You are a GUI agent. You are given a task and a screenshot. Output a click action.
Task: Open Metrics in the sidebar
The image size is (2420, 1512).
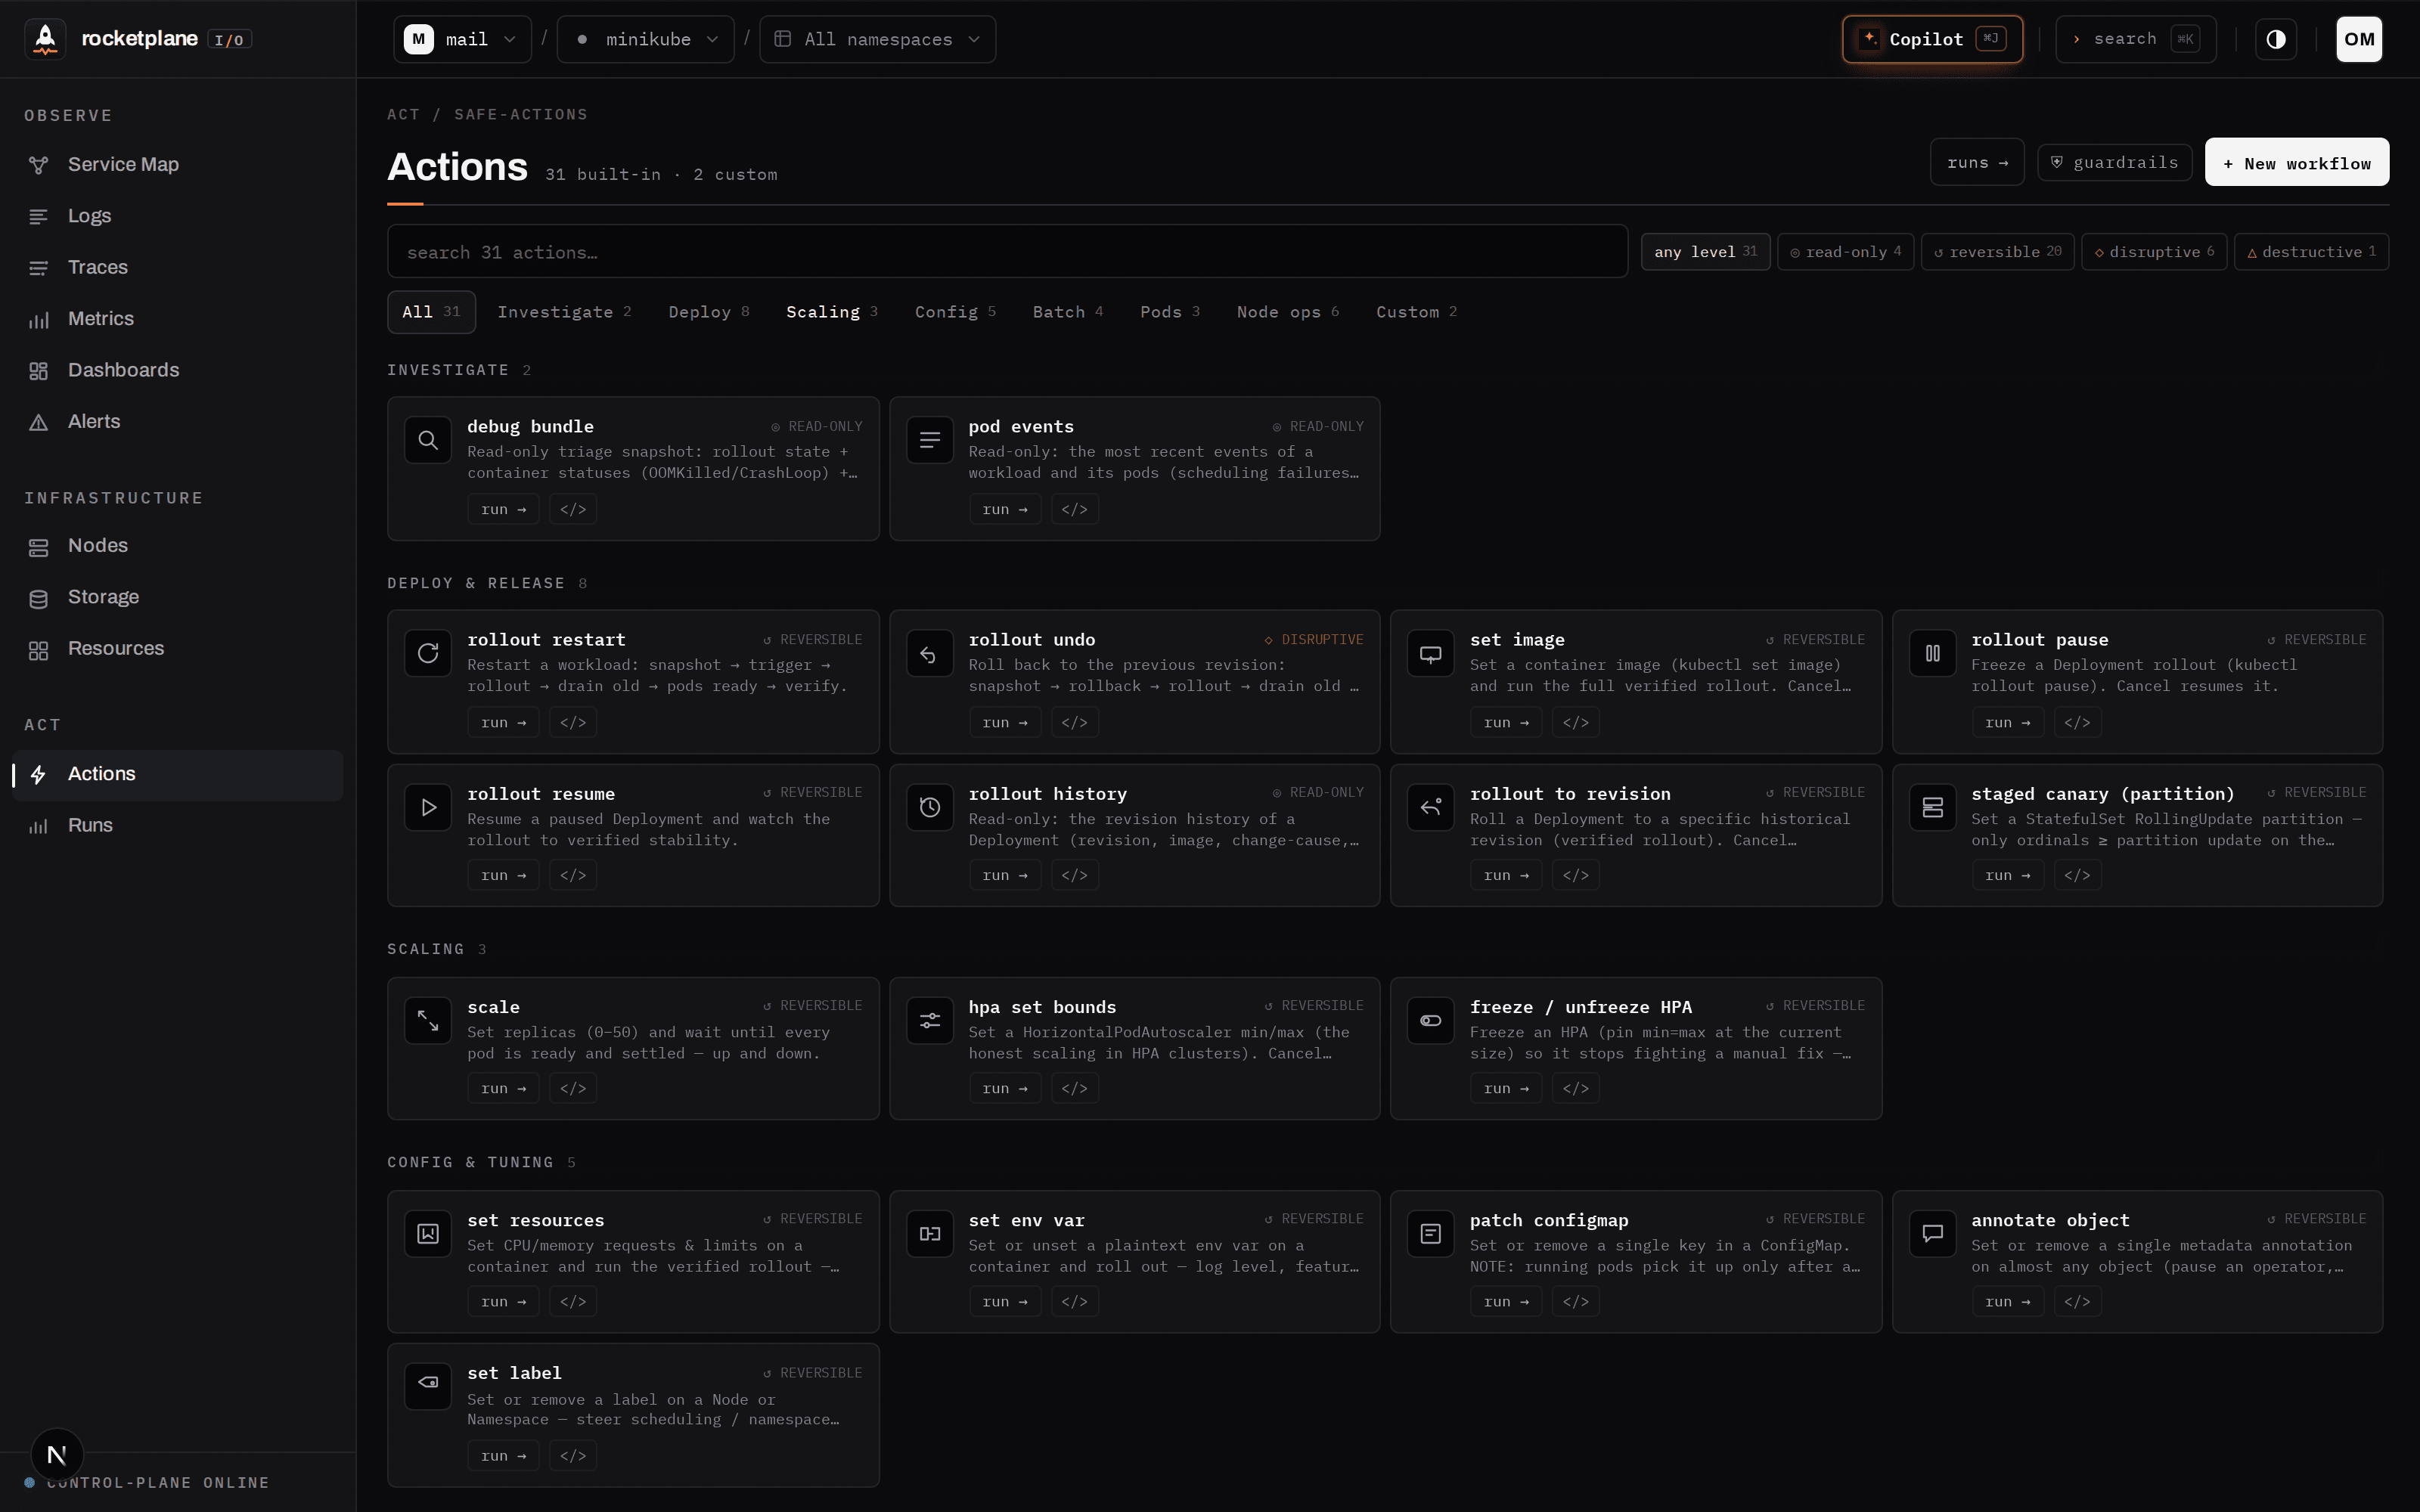178,319
